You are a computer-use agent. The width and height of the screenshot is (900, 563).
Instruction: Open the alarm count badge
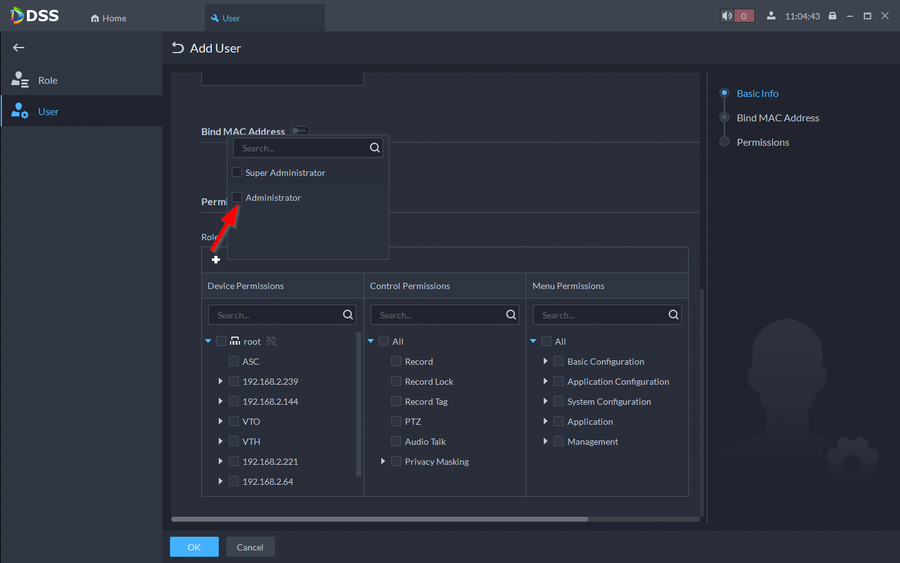[x=744, y=16]
